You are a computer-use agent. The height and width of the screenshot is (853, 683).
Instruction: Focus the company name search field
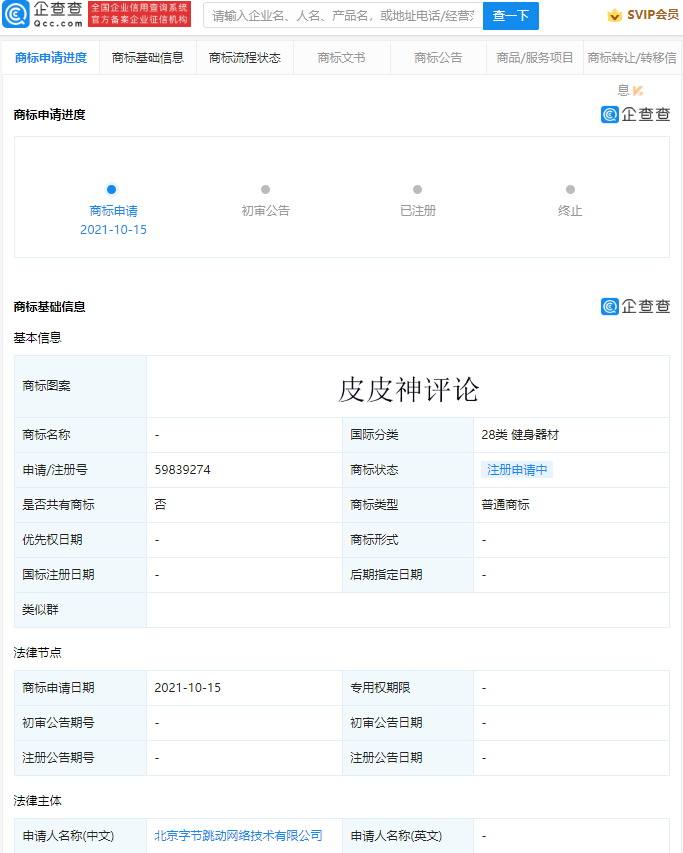click(x=343, y=16)
